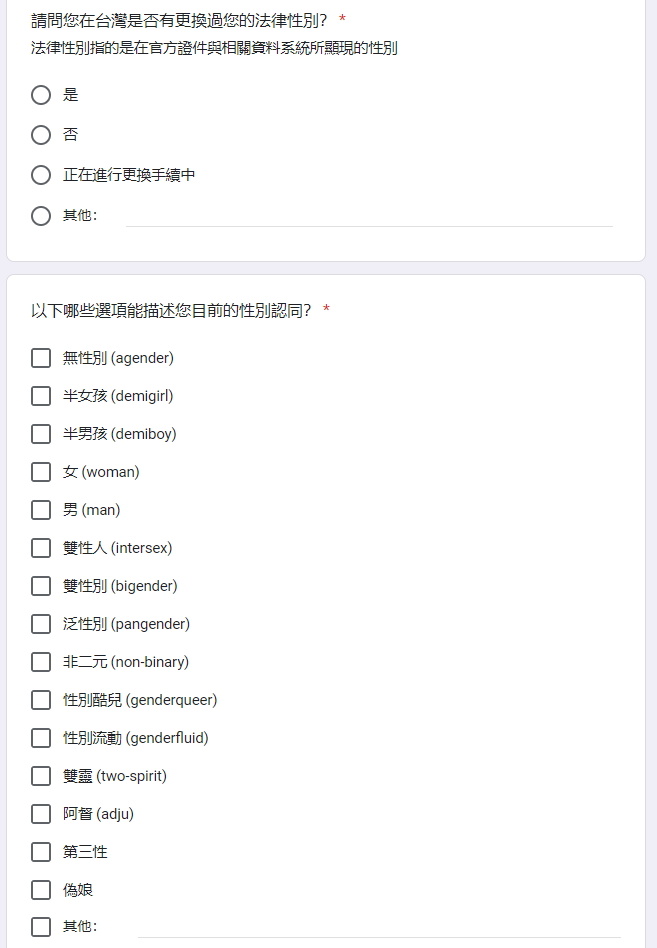This screenshot has width=657, height=948.
Task: Check the 女 (woman) option
Action: pyautogui.click(x=41, y=472)
